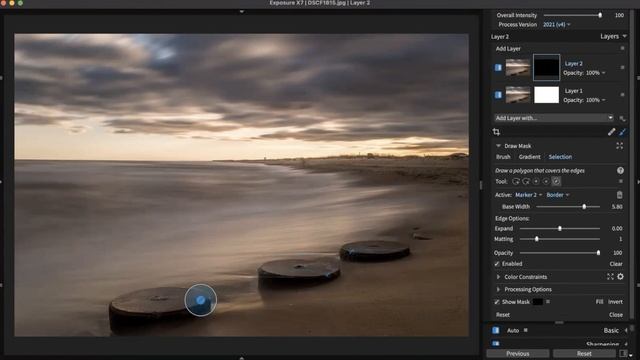Select the mask brush tool icon

pos(622,132)
